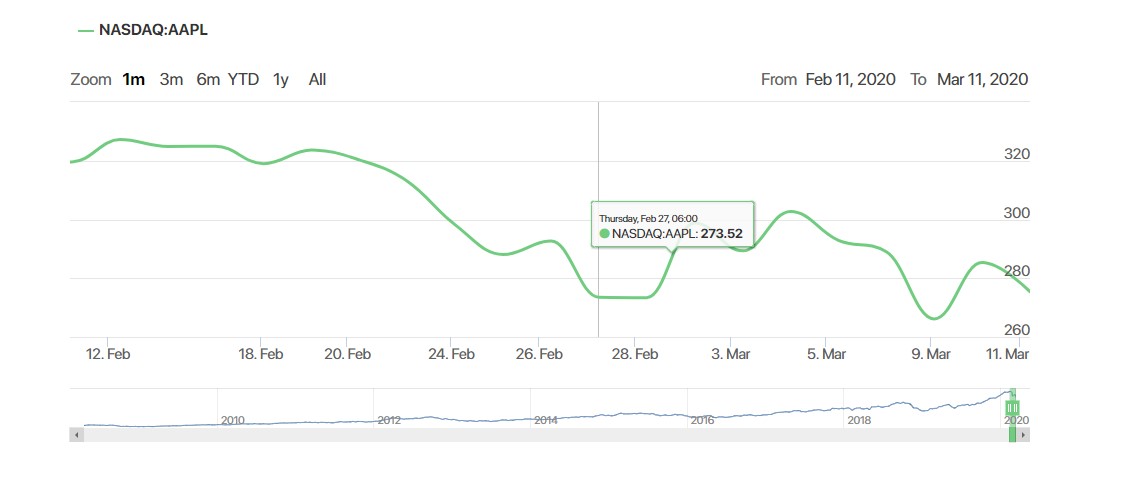Click the 9. Mar low point on line

click(933, 318)
